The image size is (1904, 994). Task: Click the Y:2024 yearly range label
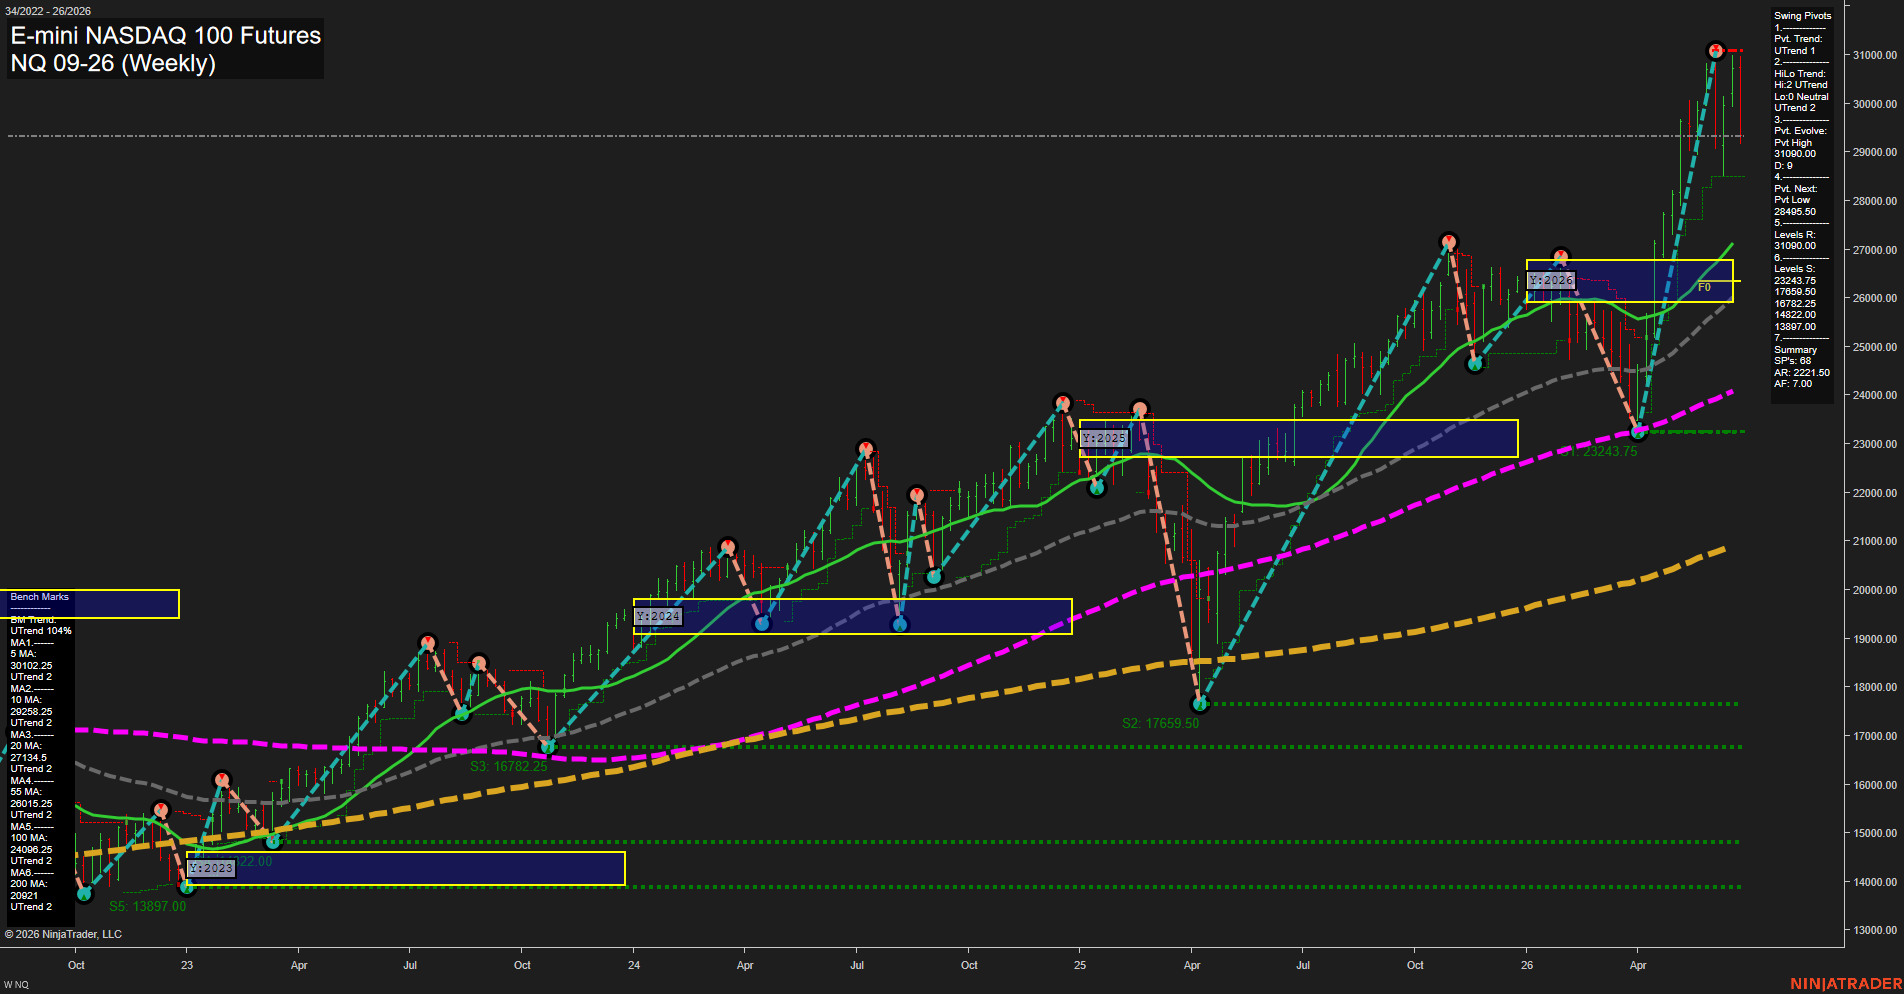(x=658, y=616)
